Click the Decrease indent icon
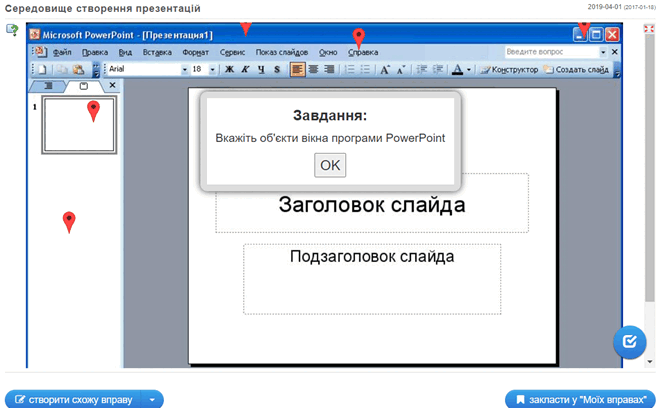This screenshot has width=664, height=408. tap(421, 69)
